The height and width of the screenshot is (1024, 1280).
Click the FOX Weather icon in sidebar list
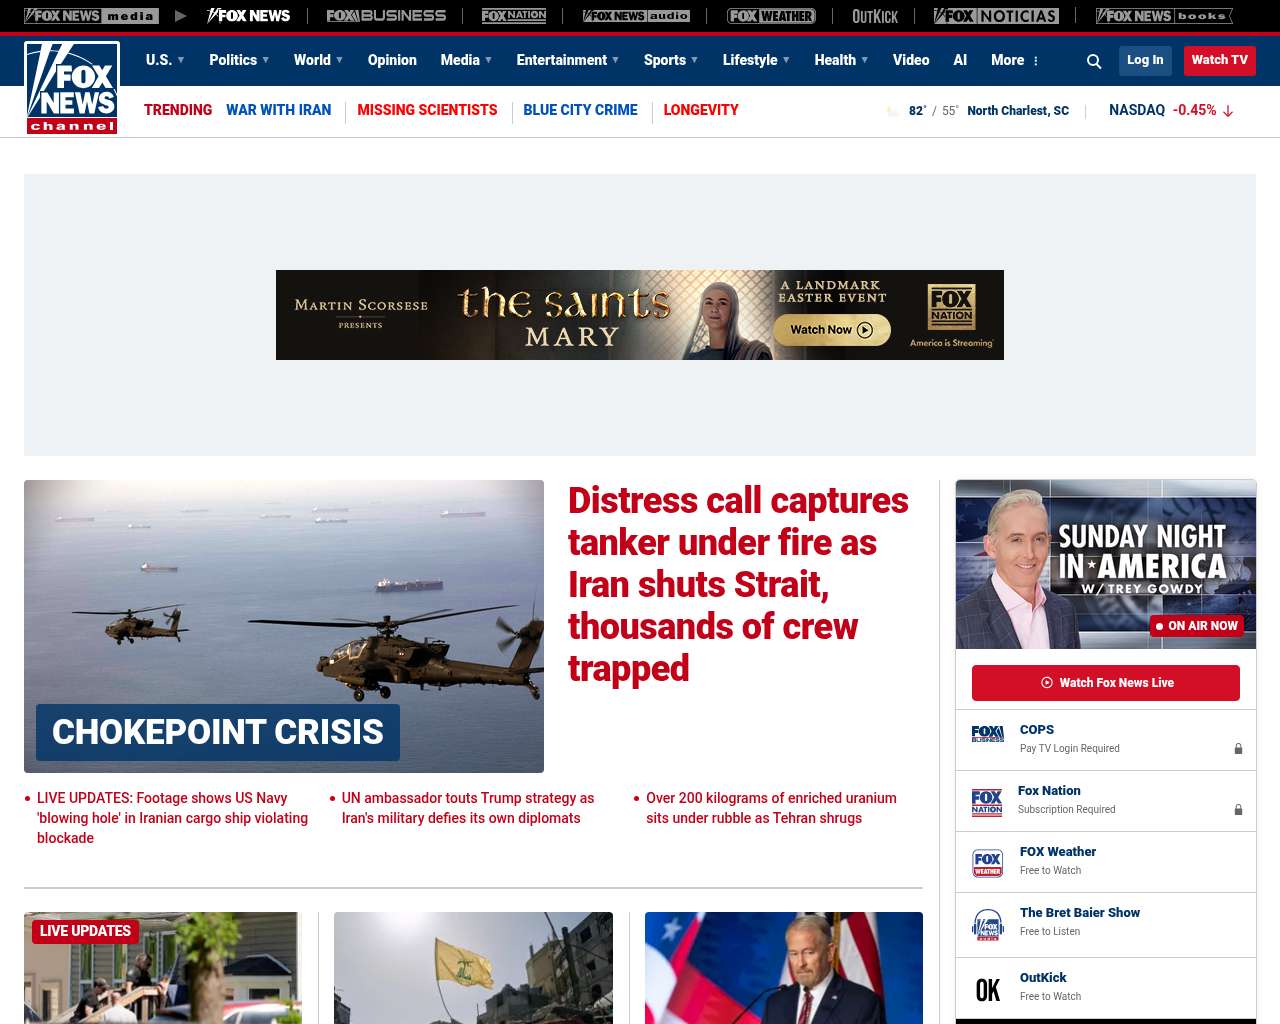coord(988,863)
